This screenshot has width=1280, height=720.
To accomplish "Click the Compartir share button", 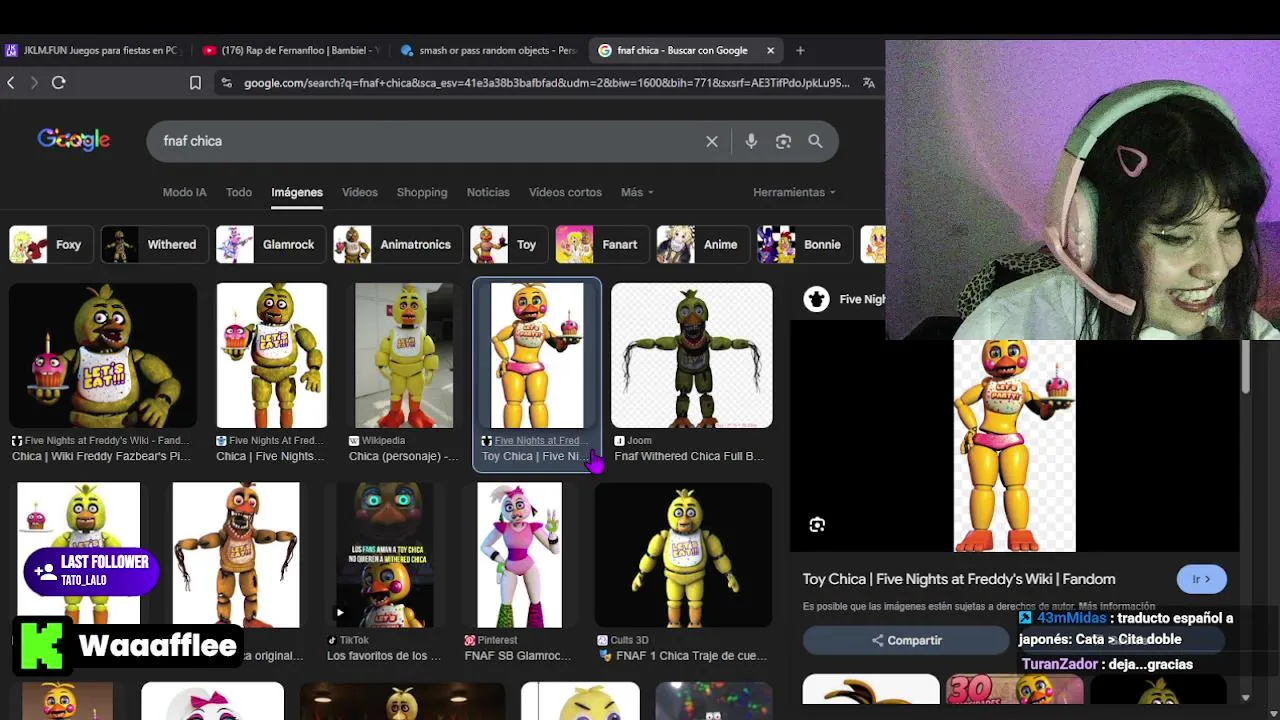I will coord(906,640).
